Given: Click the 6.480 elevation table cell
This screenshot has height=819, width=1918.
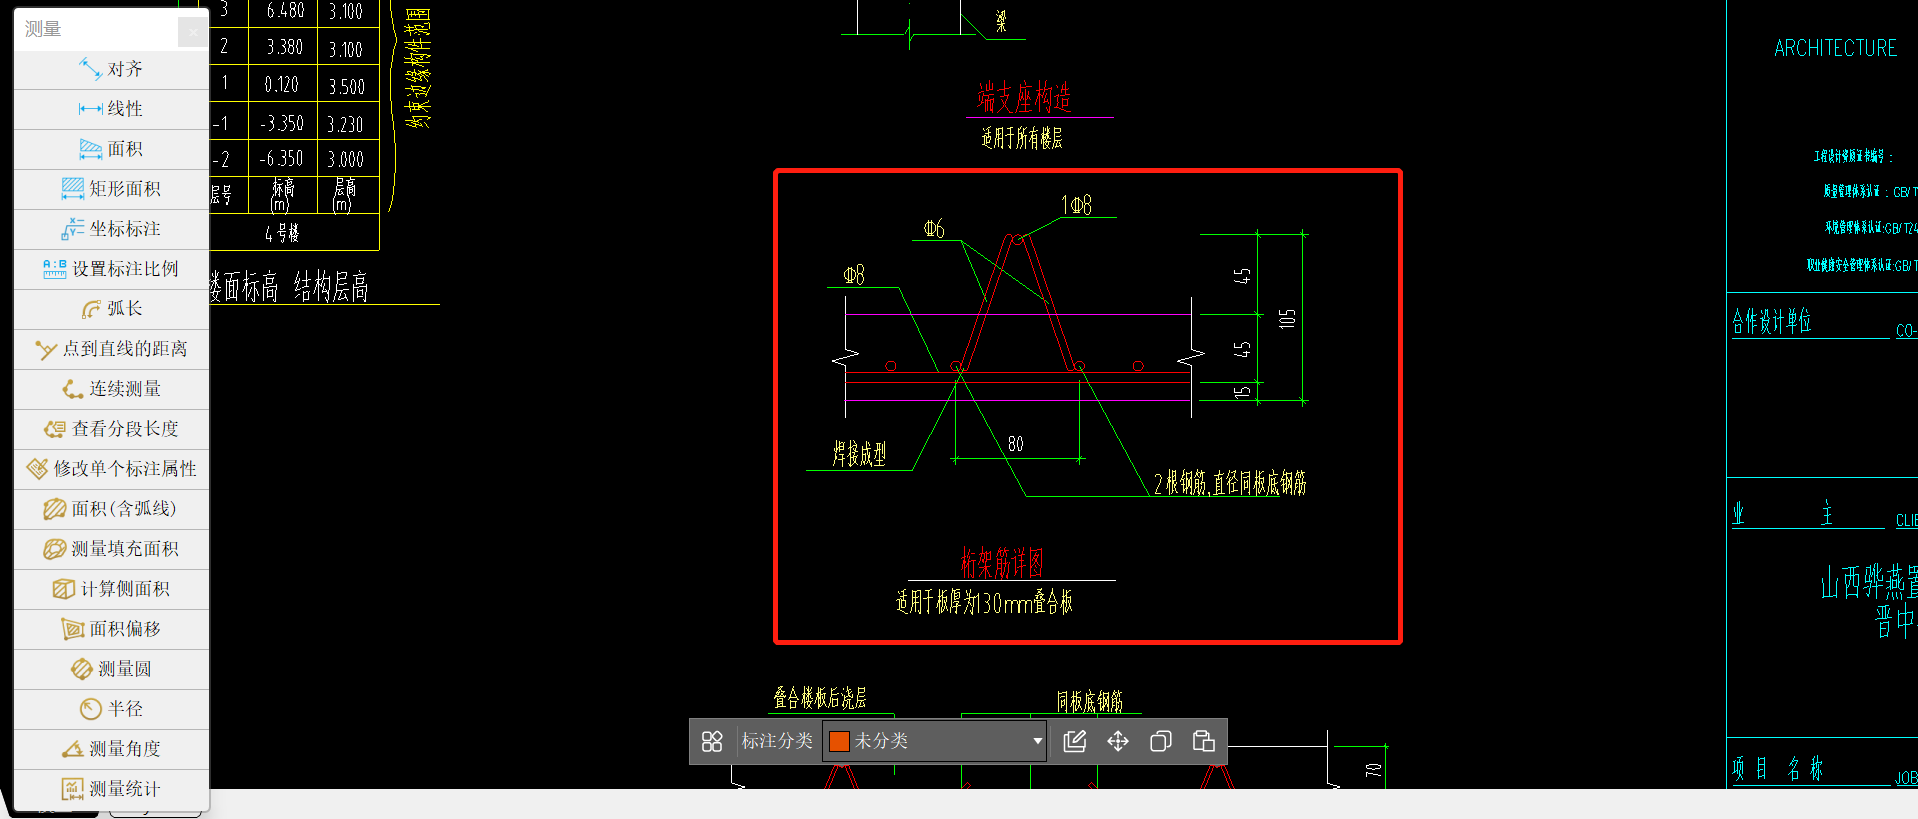Looking at the screenshot, I should (285, 11).
